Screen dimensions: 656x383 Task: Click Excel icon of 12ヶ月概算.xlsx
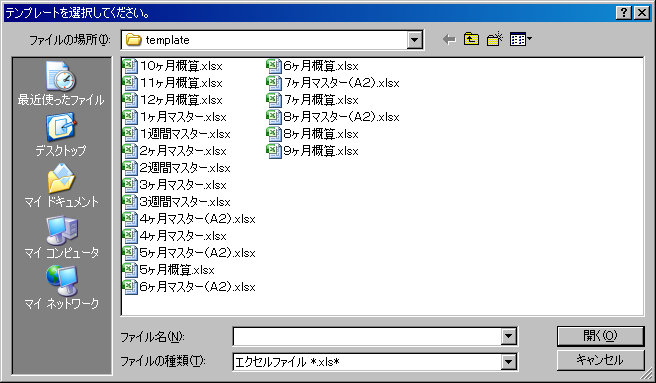click(x=130, y=100)
